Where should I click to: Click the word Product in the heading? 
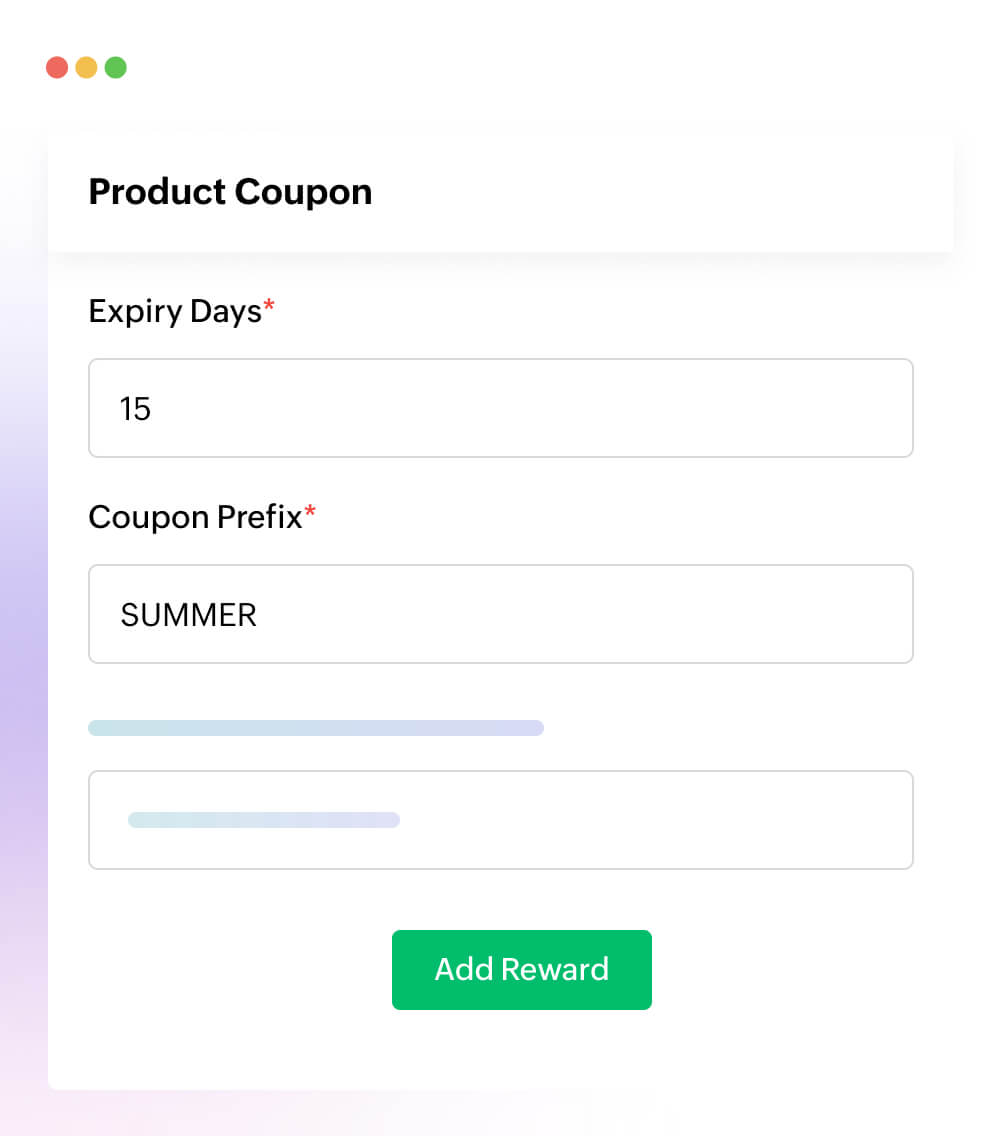(156, 191)
